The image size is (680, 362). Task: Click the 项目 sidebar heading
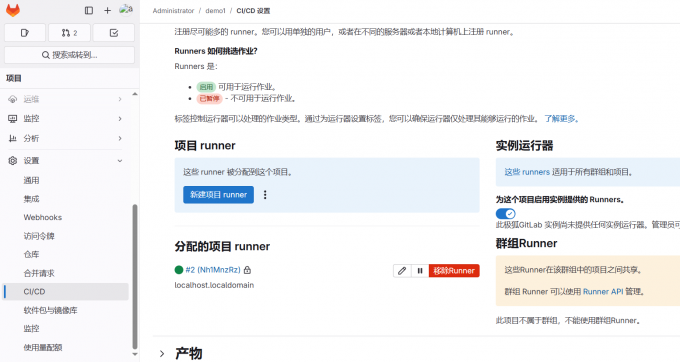click(x=14, y=78)
